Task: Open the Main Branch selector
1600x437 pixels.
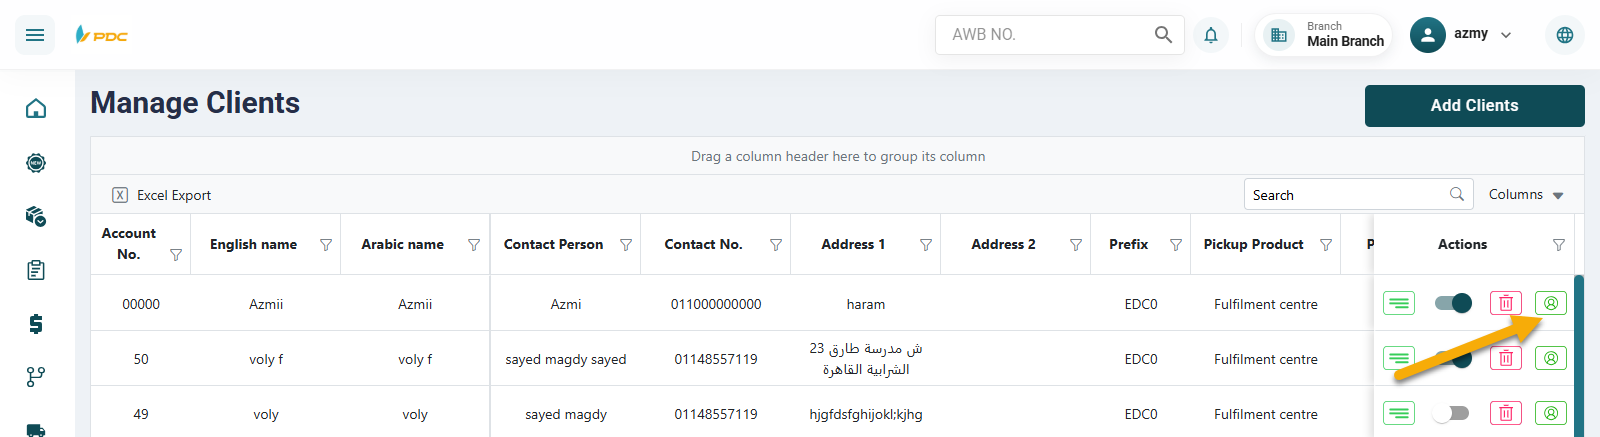Action: (1324, 35)
